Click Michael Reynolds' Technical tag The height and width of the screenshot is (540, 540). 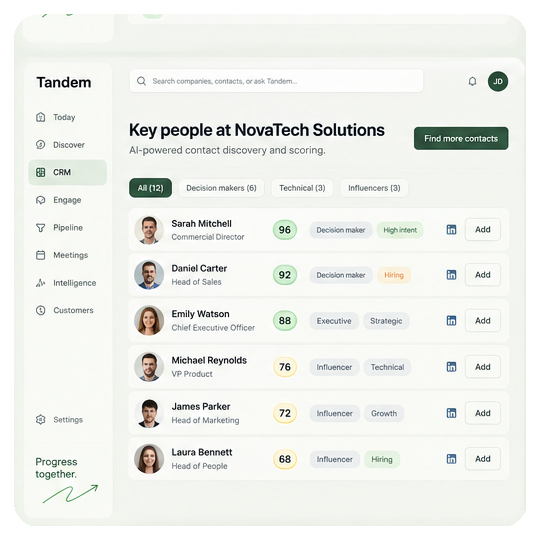click(387, 367)
